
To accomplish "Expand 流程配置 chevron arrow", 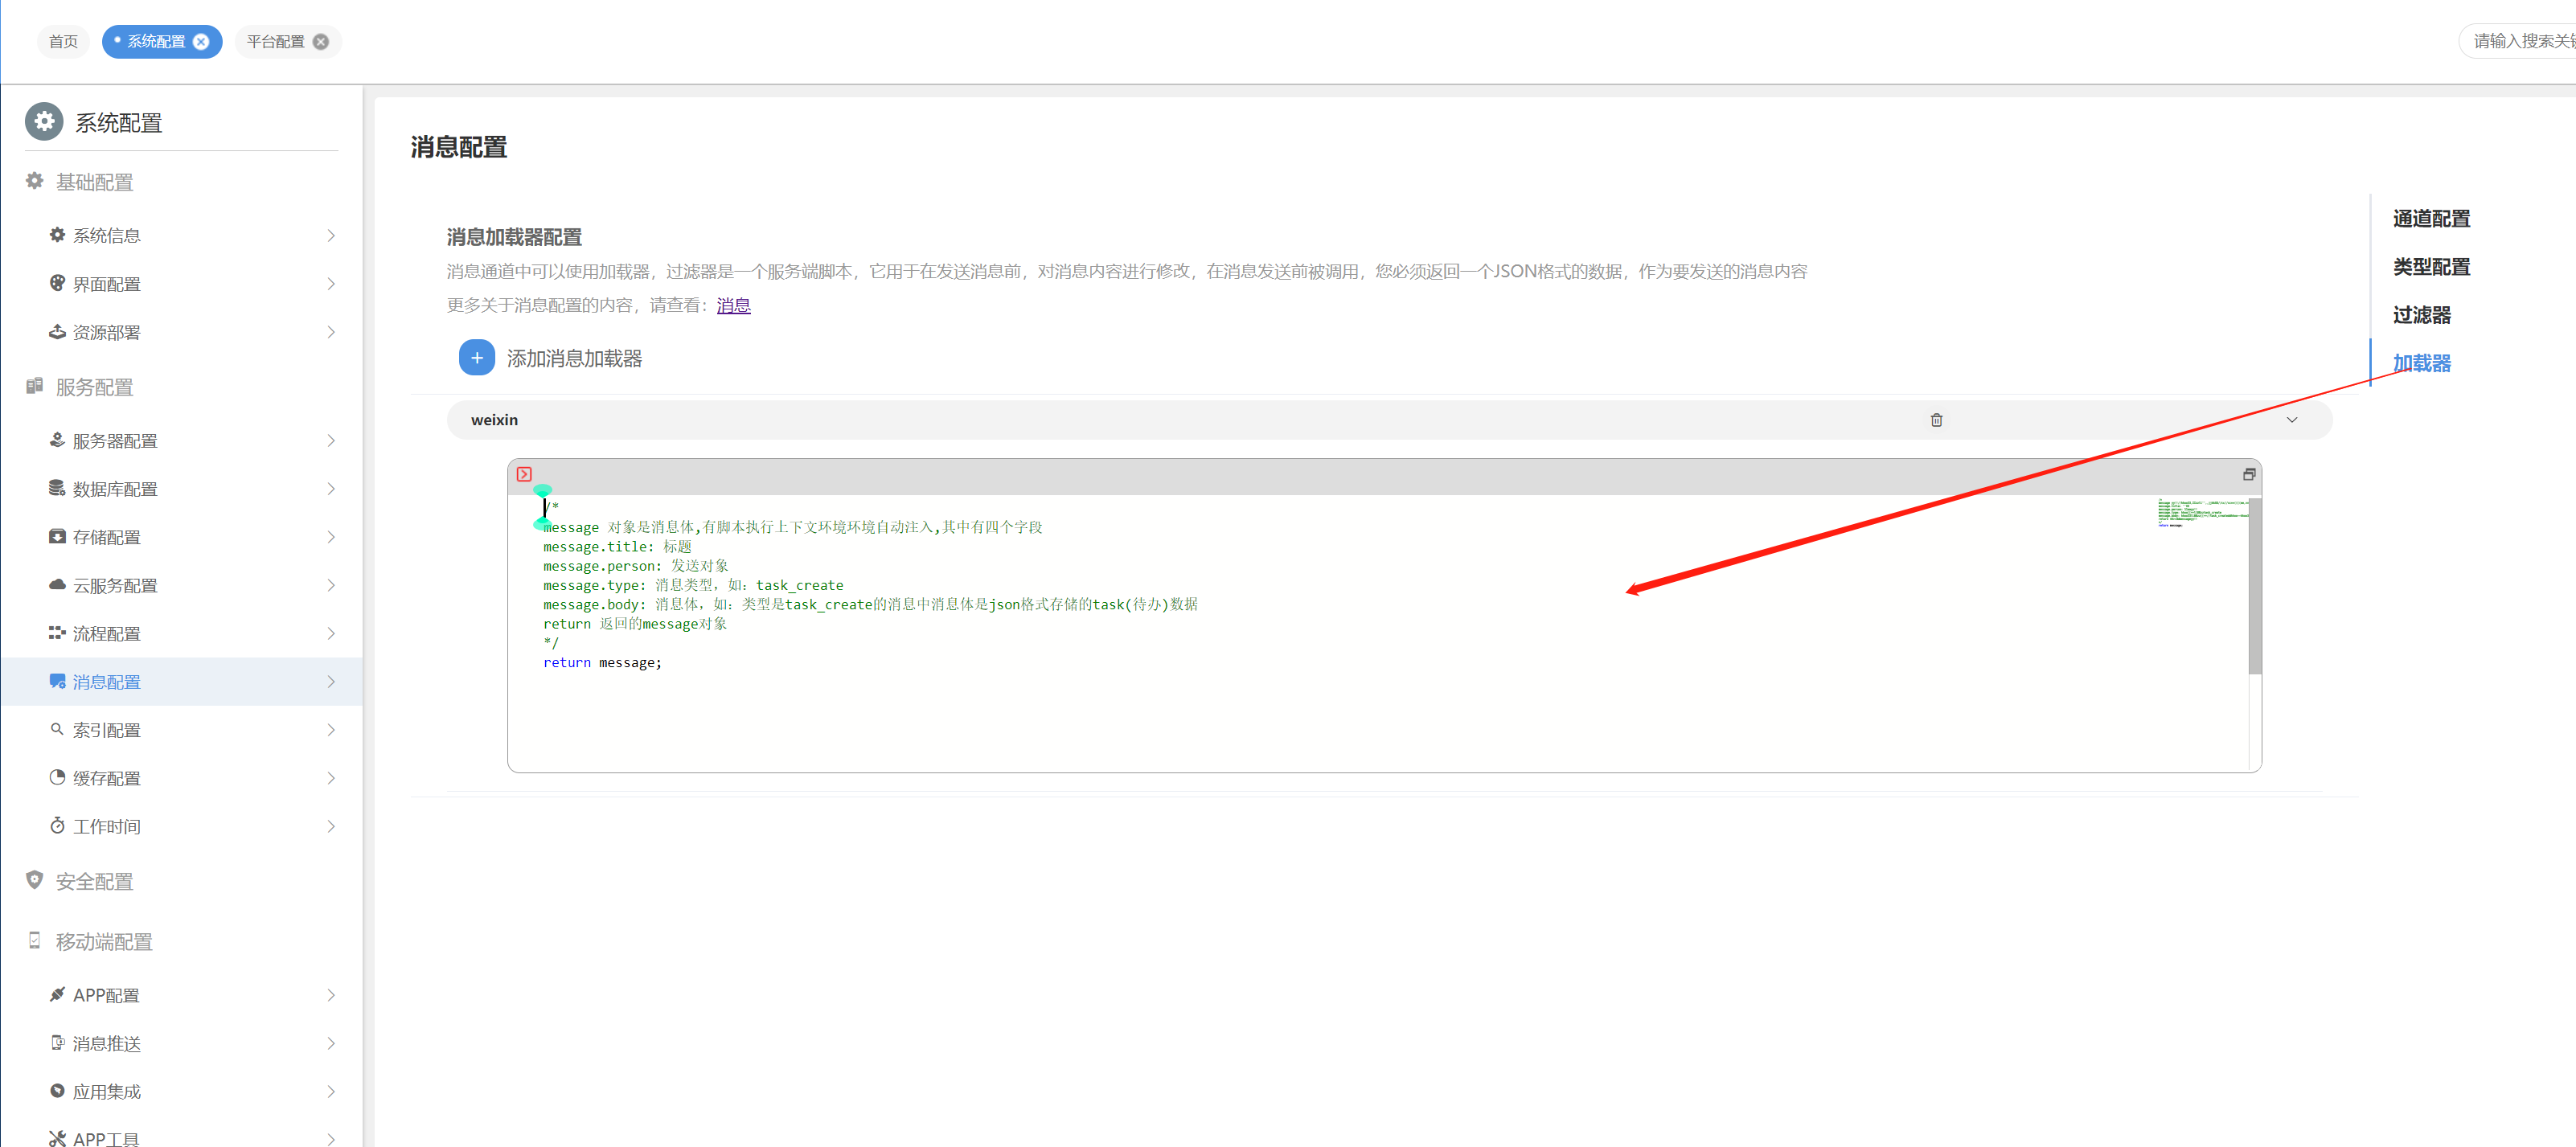I will (331, 634).
